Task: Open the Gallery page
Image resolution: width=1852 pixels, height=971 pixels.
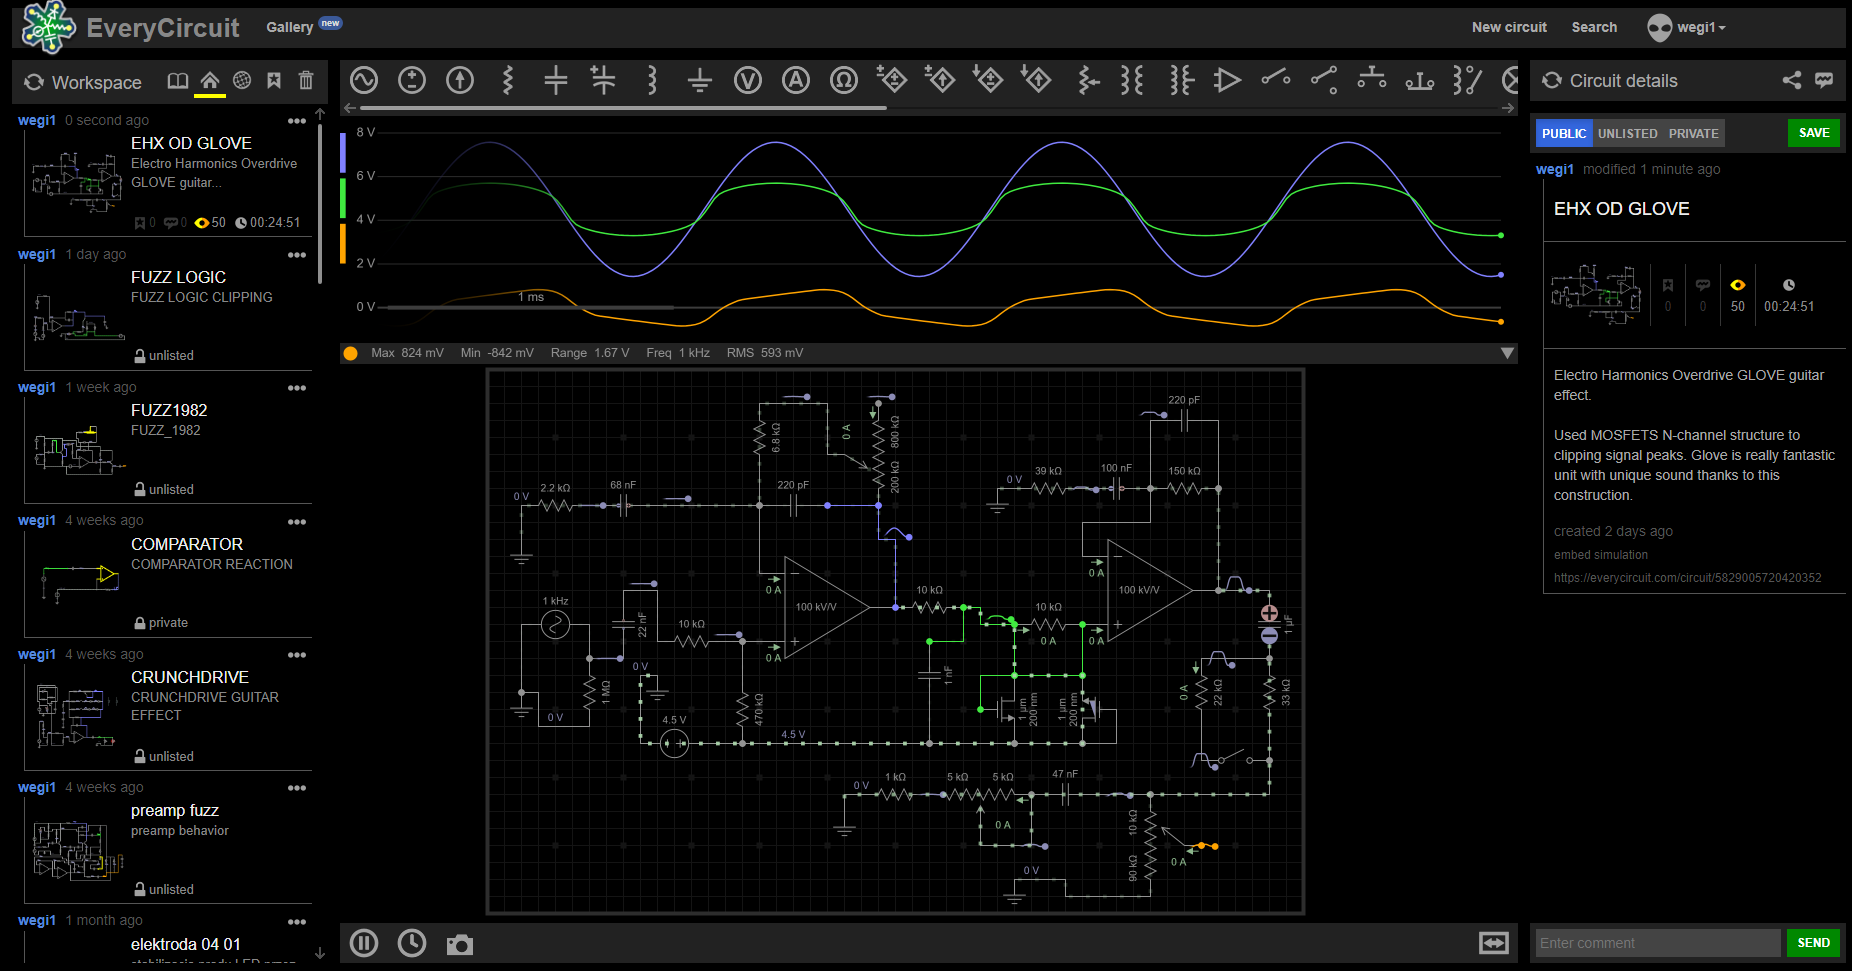Action: coord(289,27)
